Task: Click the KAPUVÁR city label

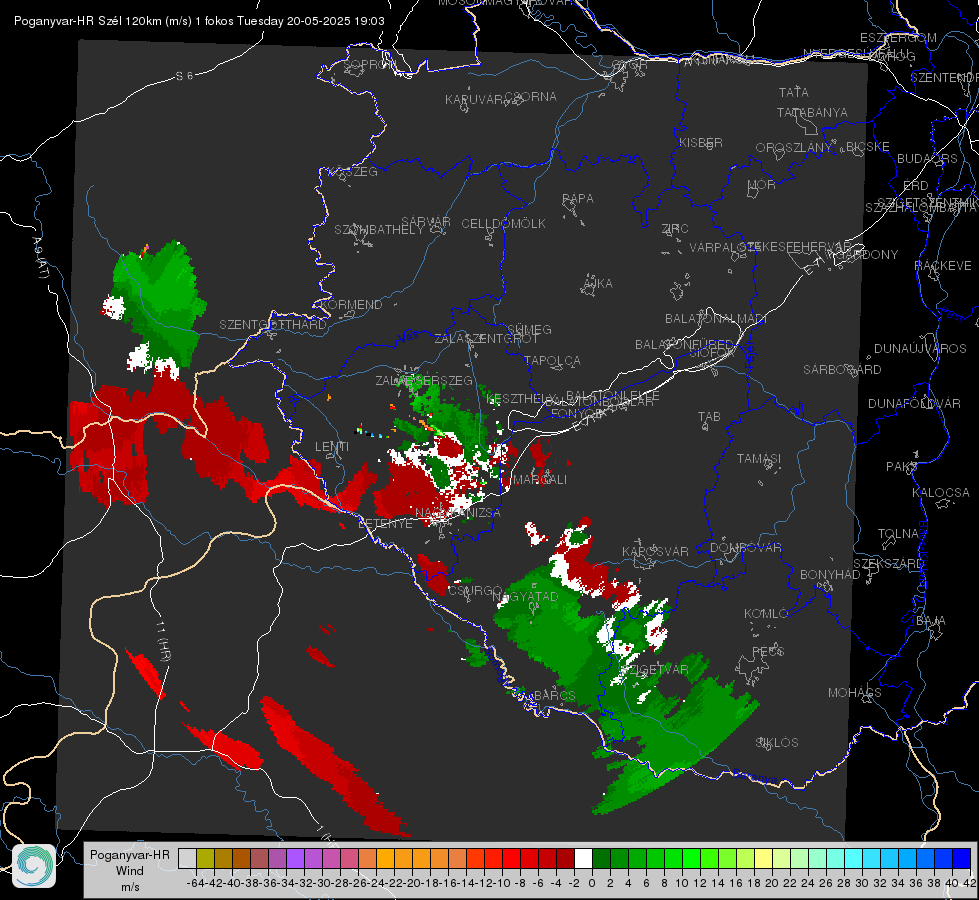Action: [474, 100]
